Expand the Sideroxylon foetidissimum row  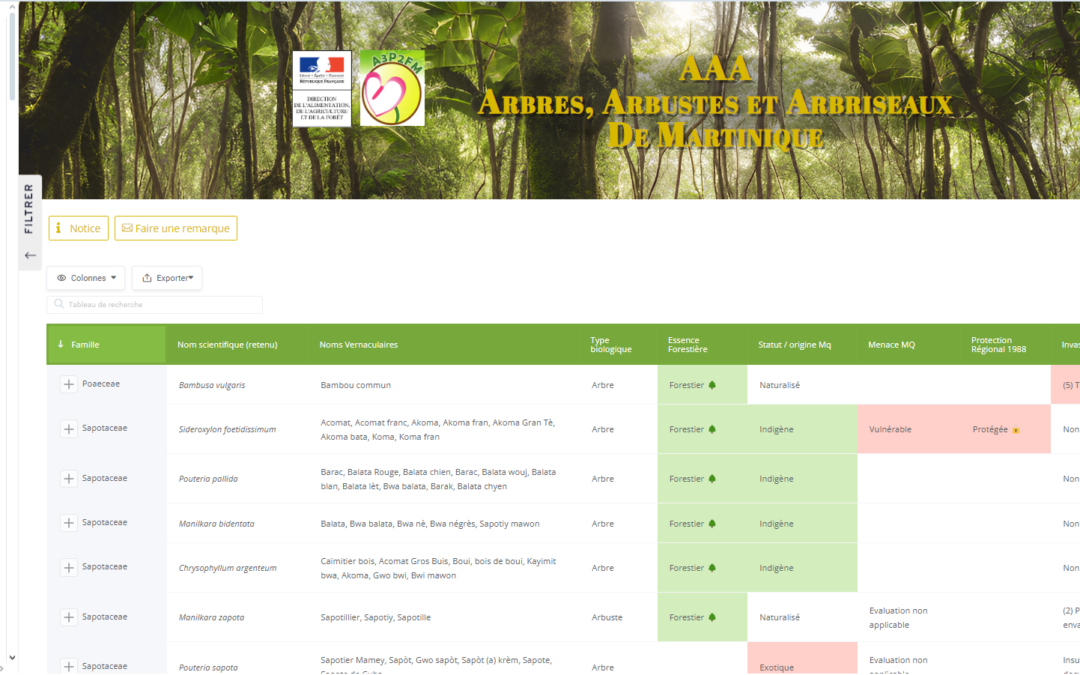point(68,429)
